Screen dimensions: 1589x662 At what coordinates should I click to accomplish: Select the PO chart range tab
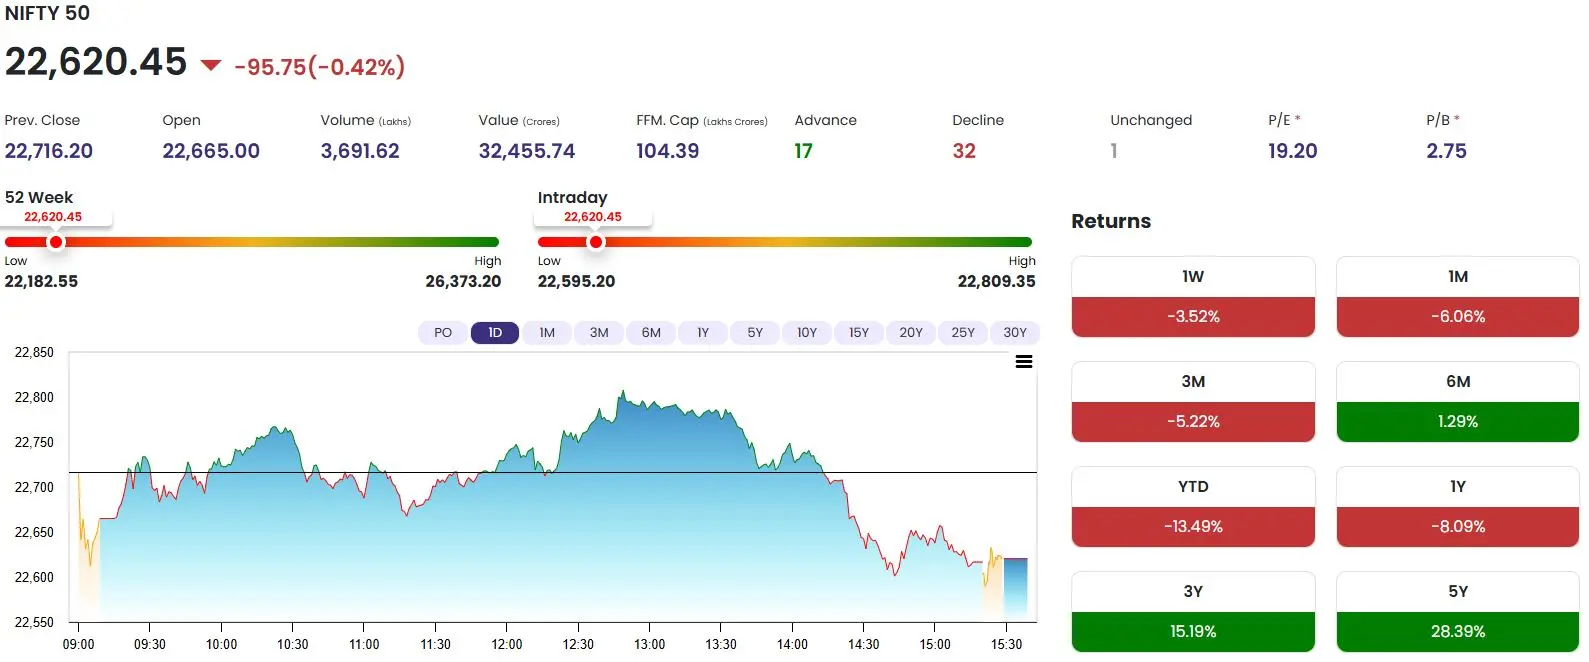click(443, 333)
